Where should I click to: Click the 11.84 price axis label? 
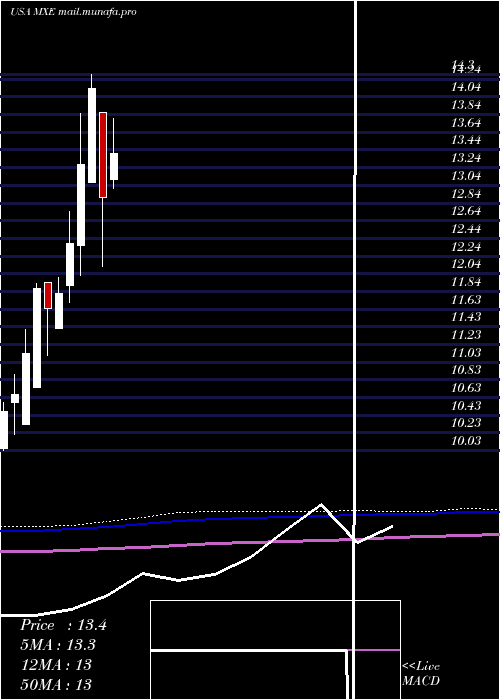pos(466,282)
